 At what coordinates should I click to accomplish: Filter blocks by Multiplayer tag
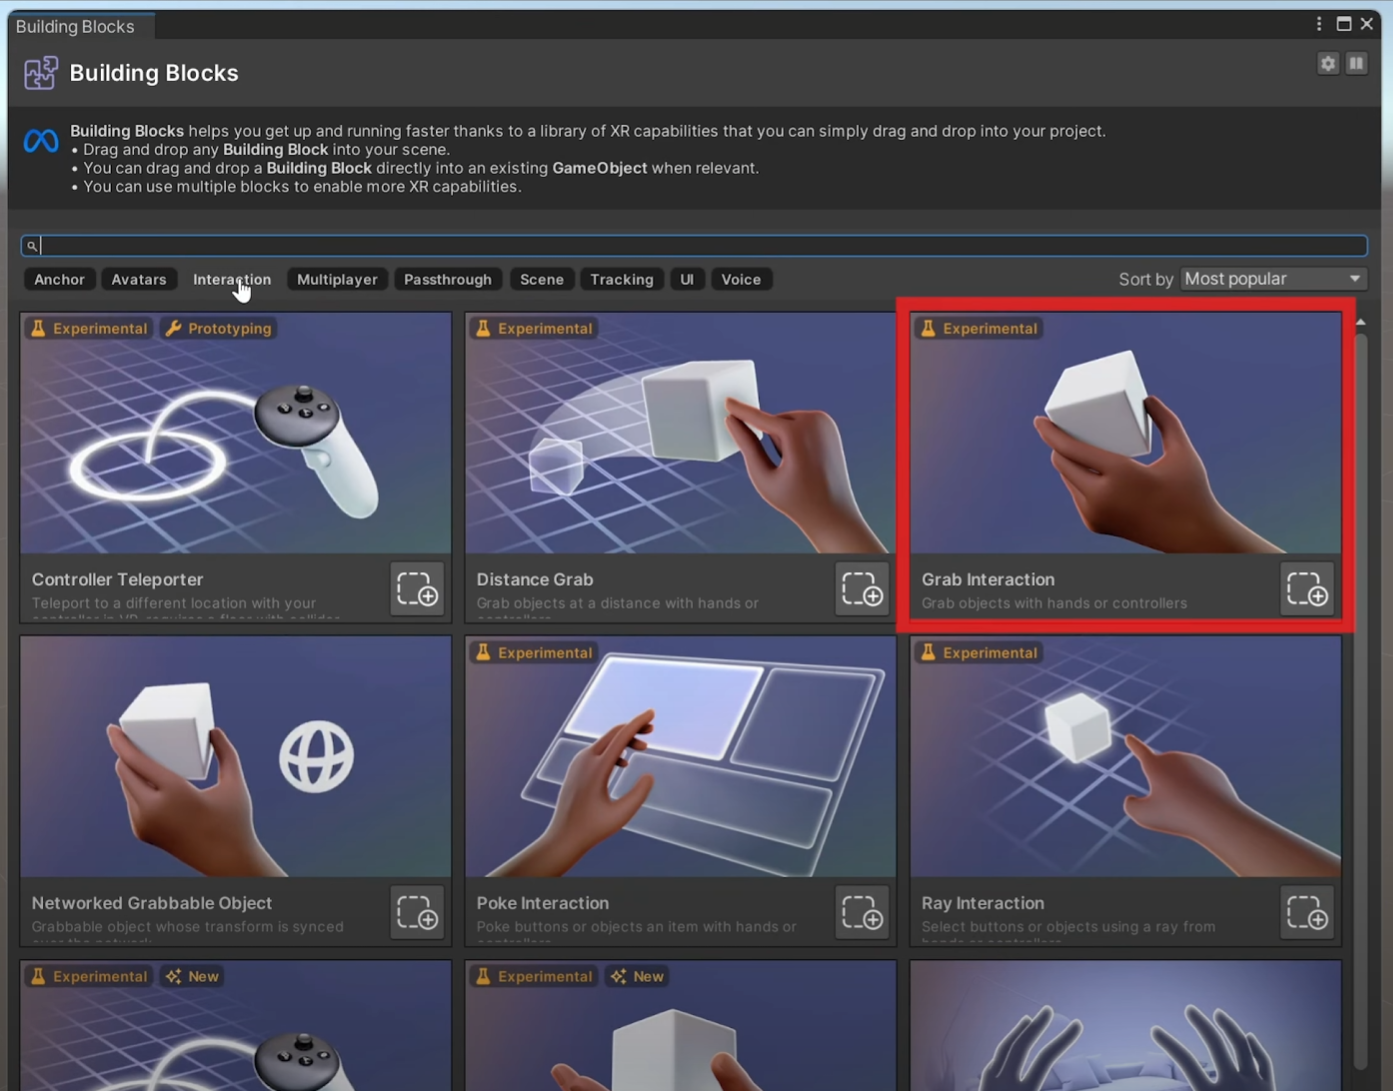pyautogui.click(x=337, y=279)
